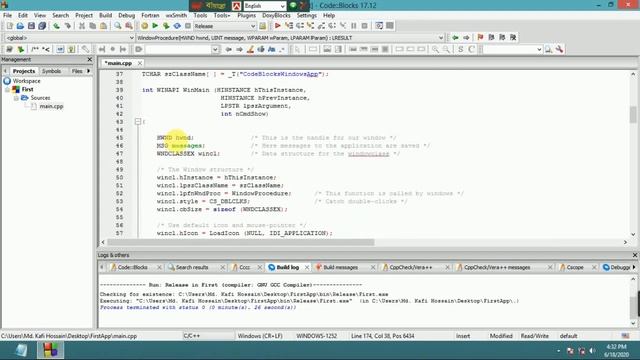
Task: Close the Logs & others panel
Action: tap(635, 255)
